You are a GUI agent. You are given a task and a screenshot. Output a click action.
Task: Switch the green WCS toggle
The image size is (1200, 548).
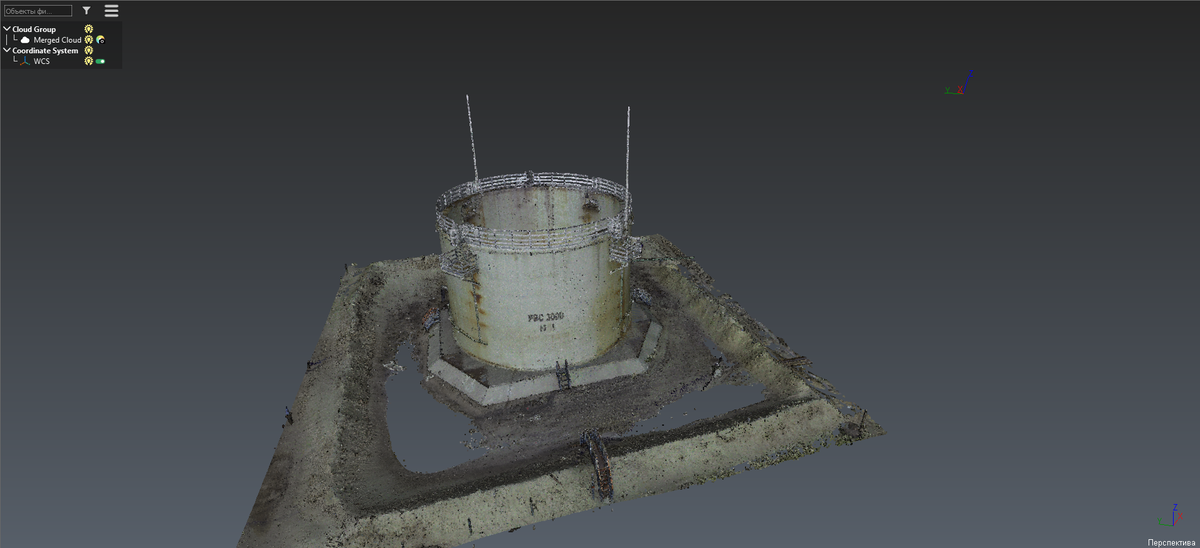coord(100,61)
